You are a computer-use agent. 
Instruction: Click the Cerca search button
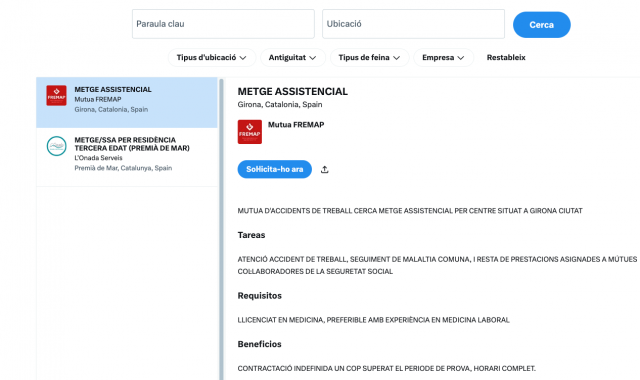click(542, 25)
